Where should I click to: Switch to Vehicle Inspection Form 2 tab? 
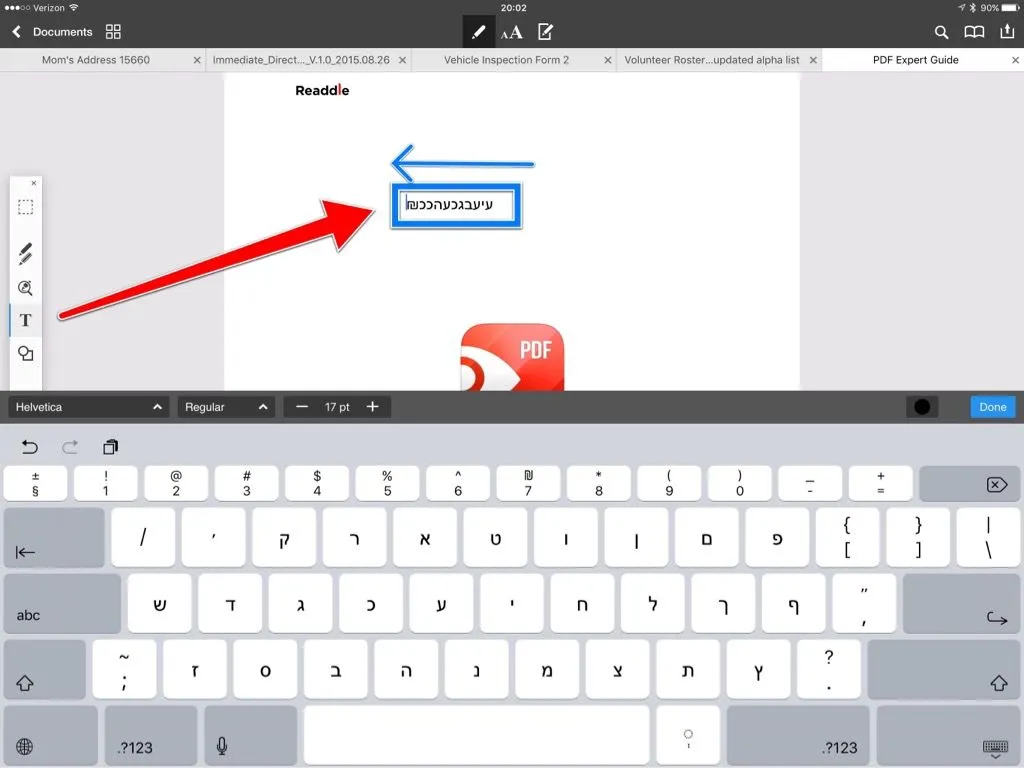coord(506,60)
